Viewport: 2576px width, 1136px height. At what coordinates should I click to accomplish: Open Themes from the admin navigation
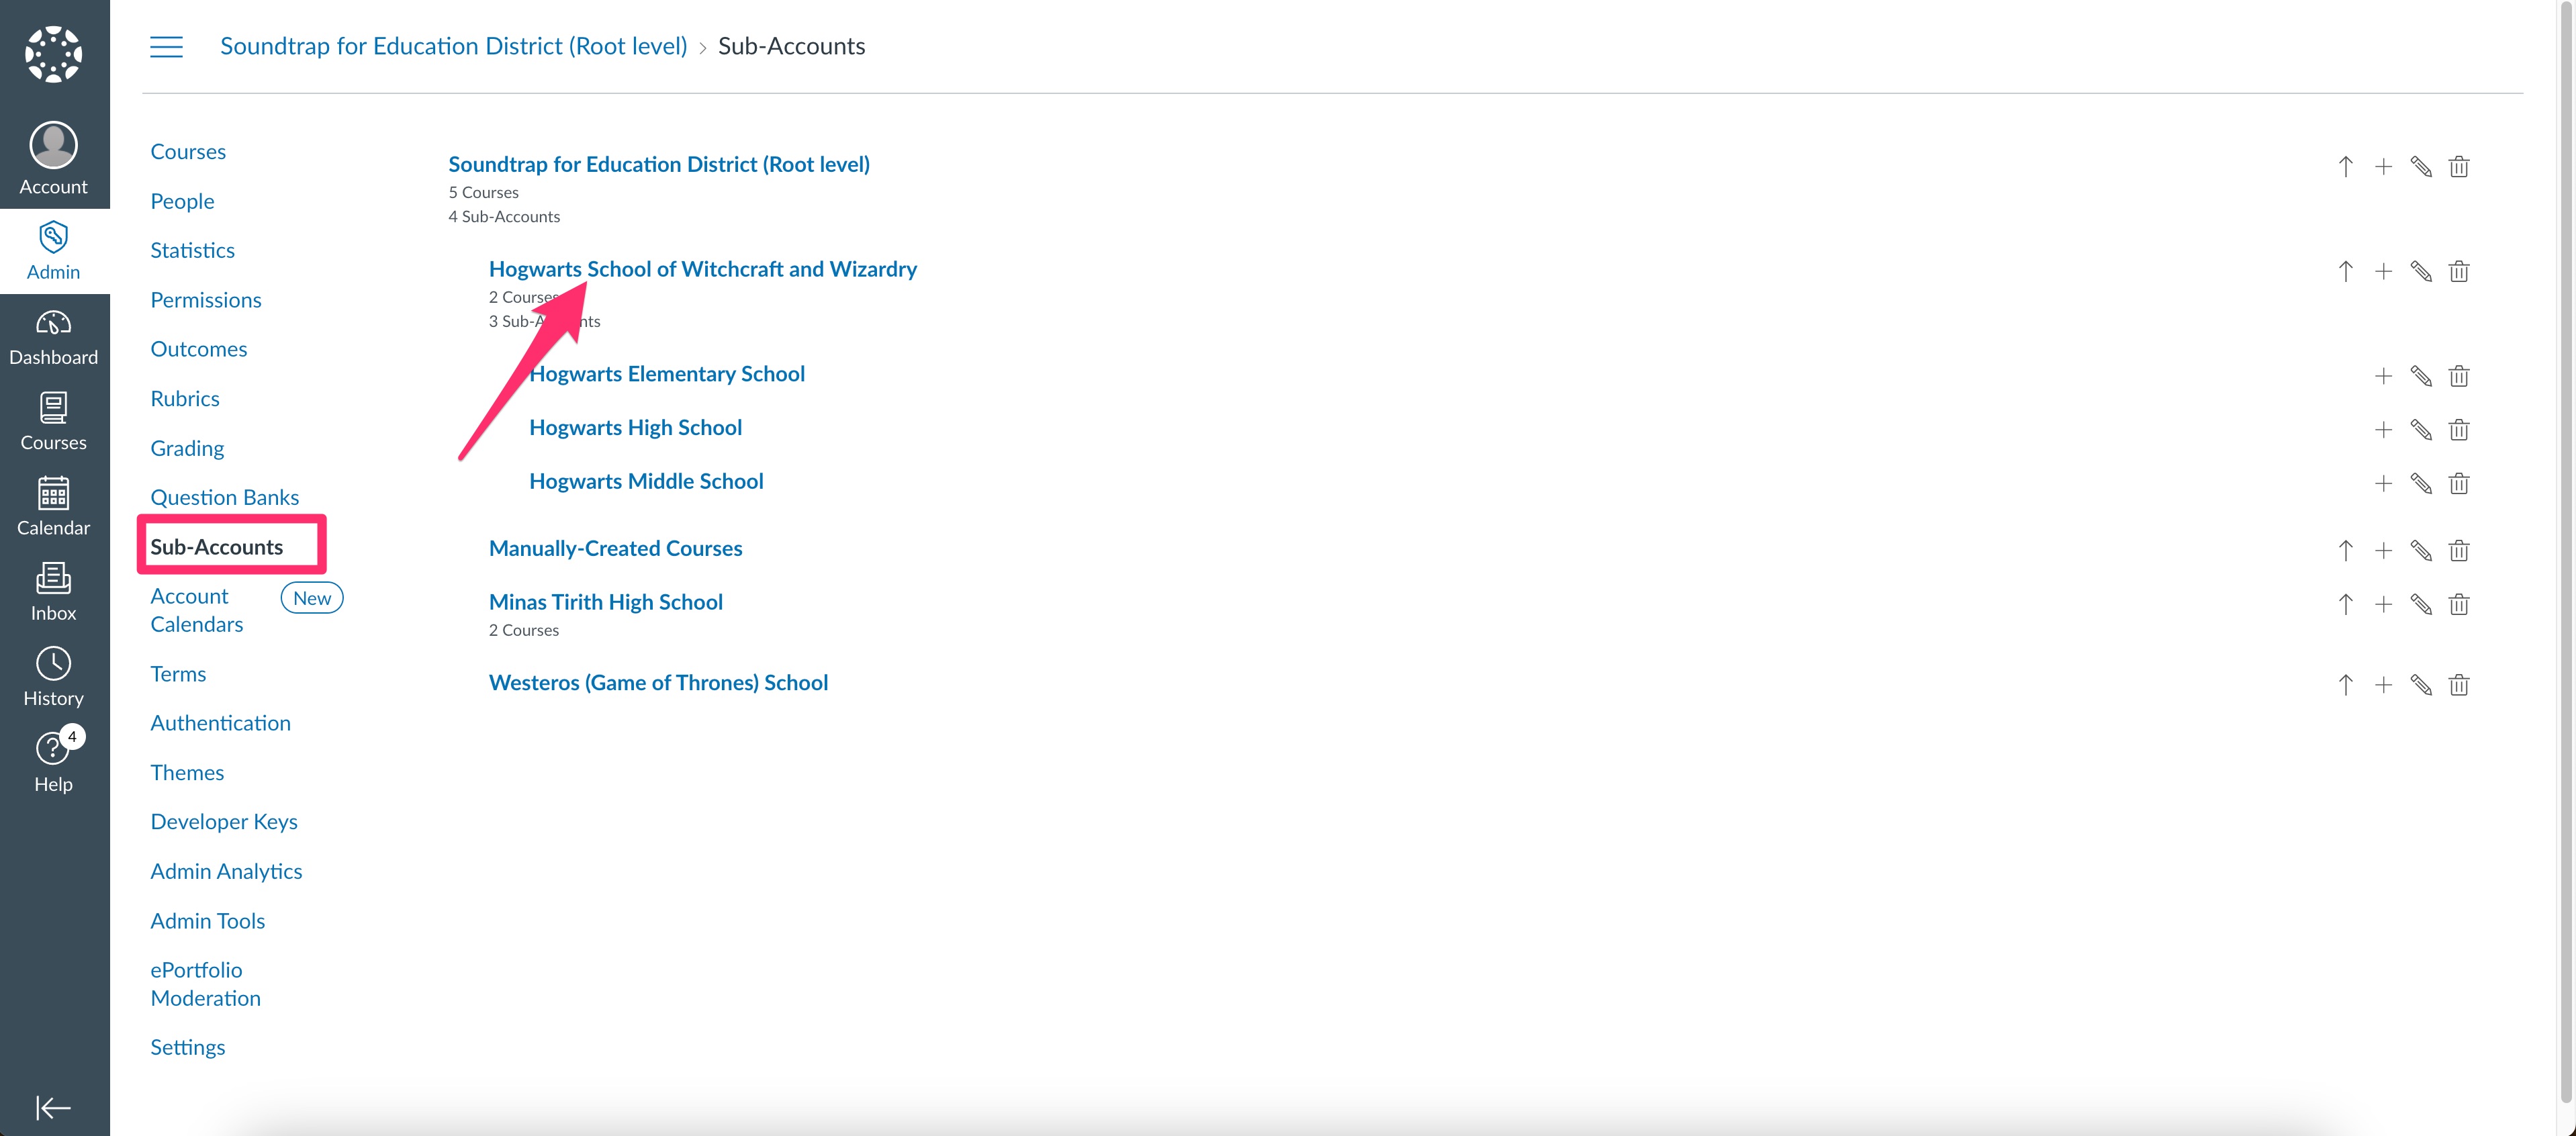tap(187, 772)
